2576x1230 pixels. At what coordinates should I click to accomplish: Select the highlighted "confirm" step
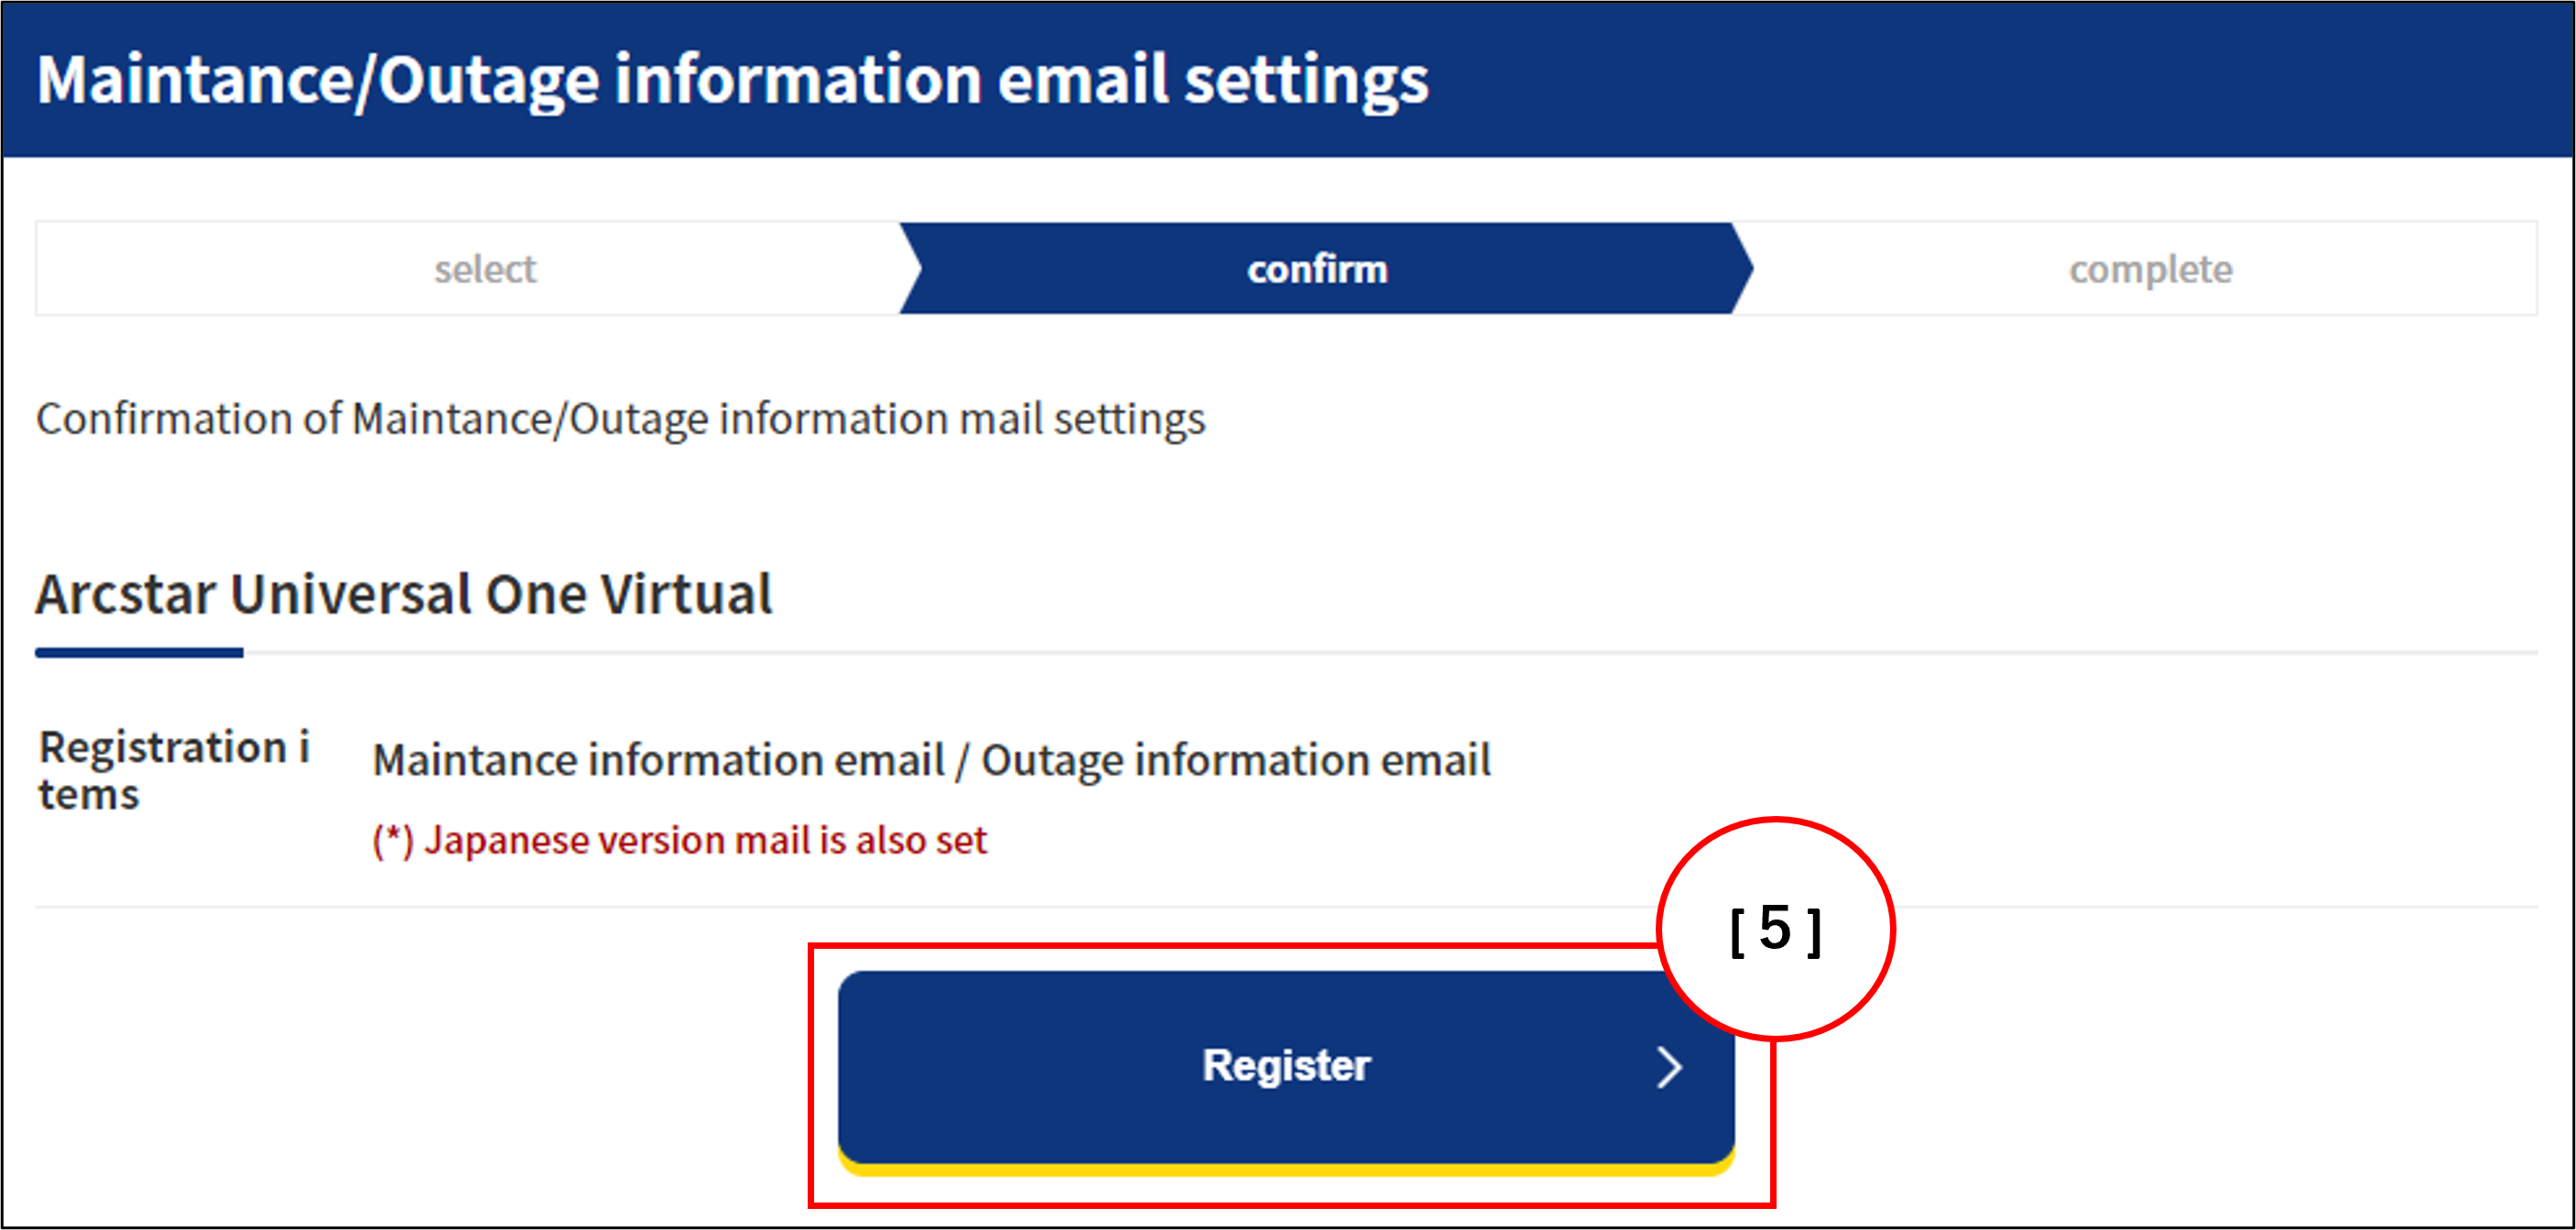click(x=1317, y=269)
